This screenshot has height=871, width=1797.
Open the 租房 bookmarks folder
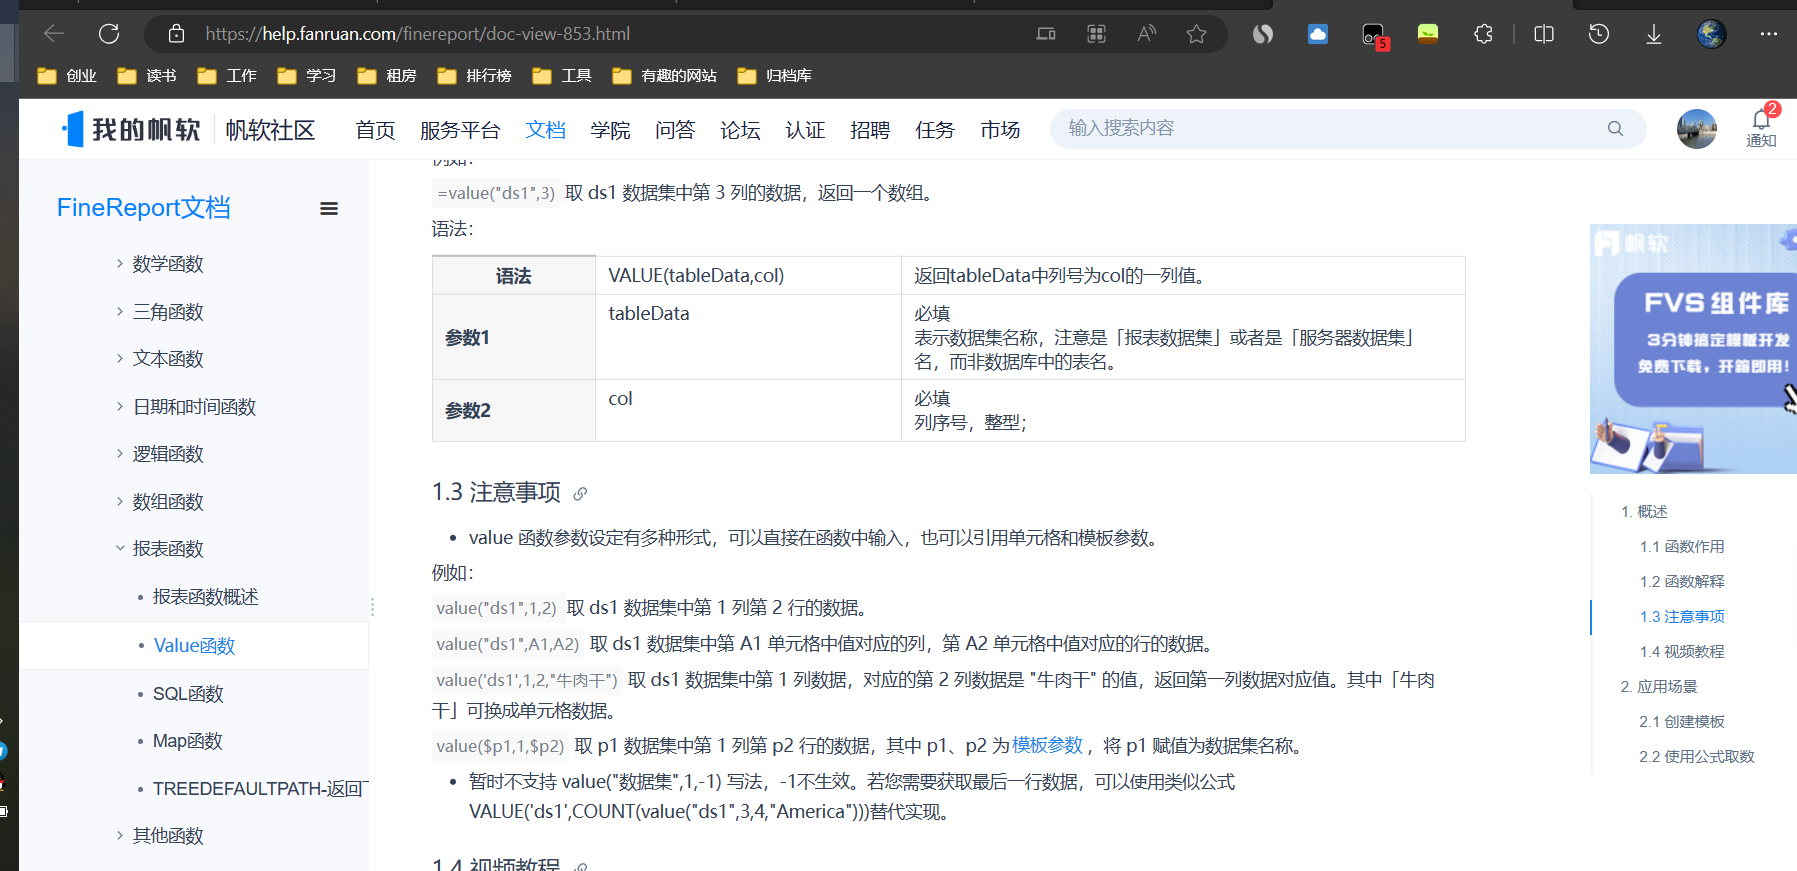coord(387,76)
